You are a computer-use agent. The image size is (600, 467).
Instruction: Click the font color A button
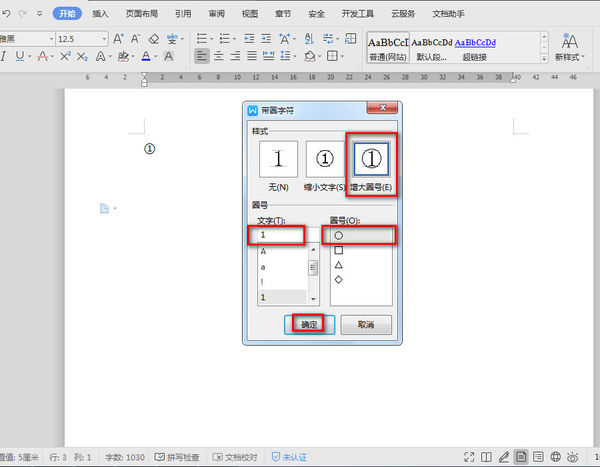click(147, 56)
